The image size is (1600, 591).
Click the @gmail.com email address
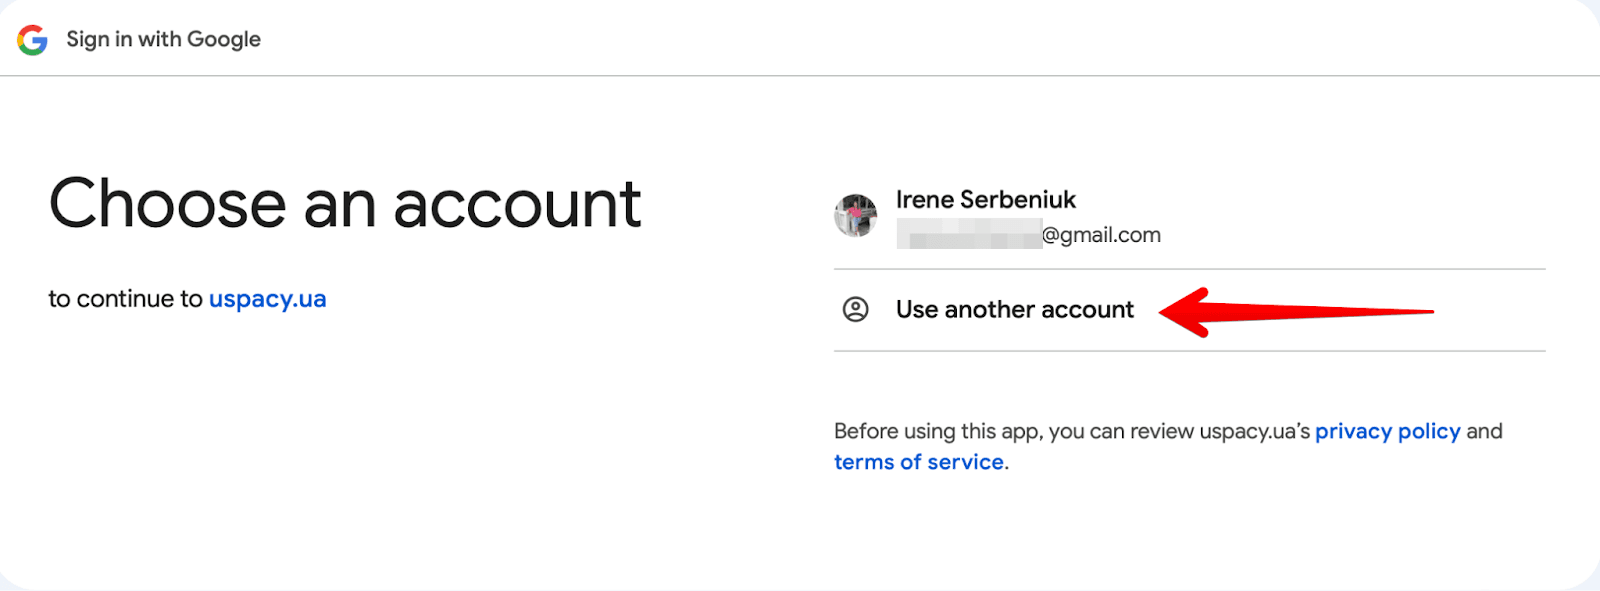tap(1101, 235)
